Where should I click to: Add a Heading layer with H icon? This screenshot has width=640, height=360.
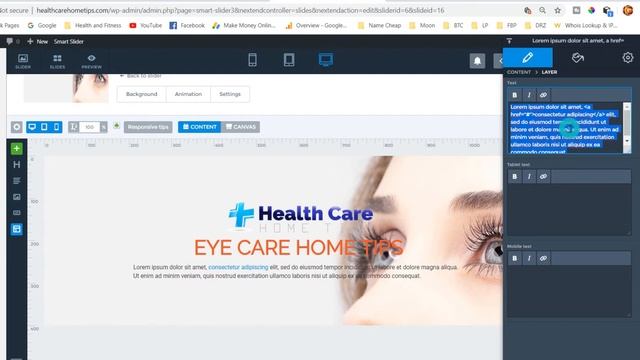(17, 164)
